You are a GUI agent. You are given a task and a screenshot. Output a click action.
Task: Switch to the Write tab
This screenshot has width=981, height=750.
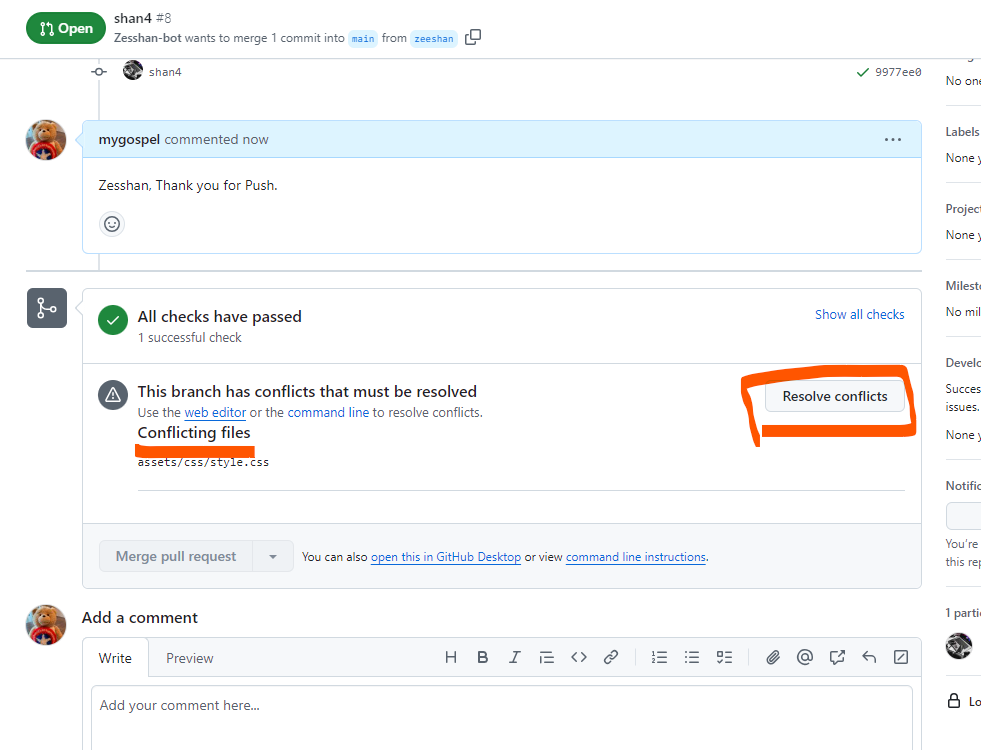pyautogui.click(x=115, y=658)
